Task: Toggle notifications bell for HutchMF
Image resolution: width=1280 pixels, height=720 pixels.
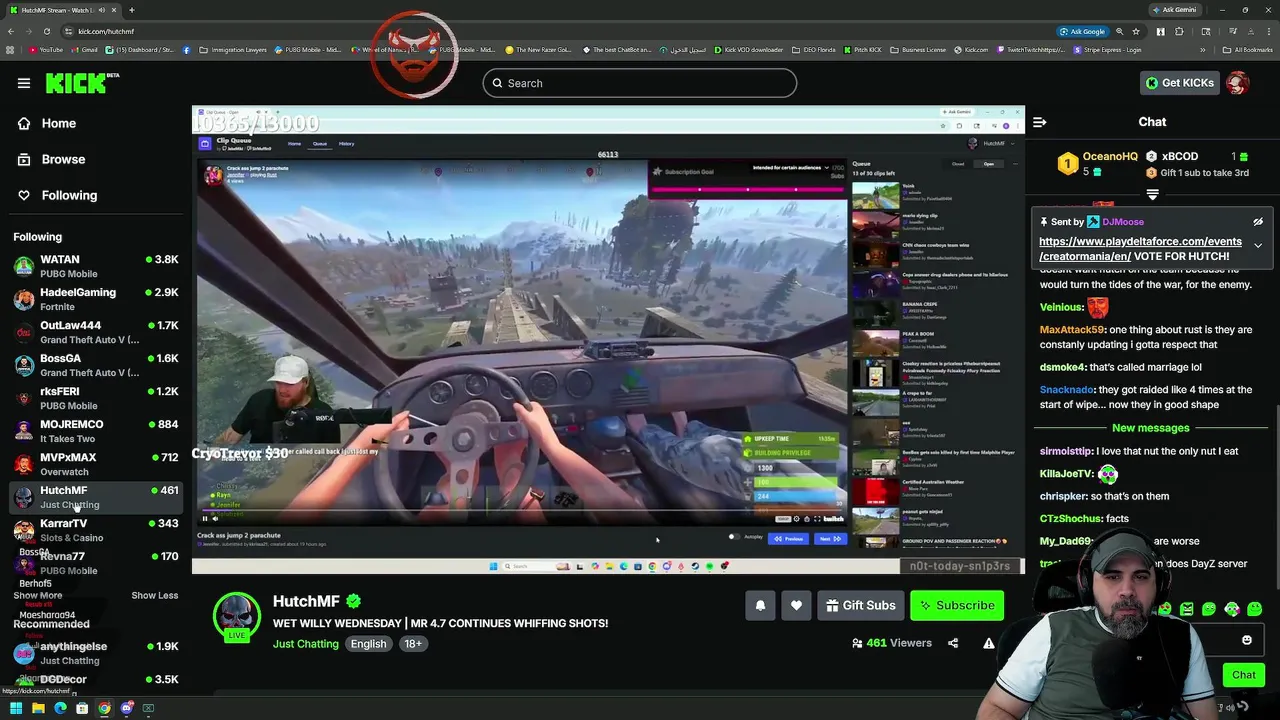Action: pos(760,605)
